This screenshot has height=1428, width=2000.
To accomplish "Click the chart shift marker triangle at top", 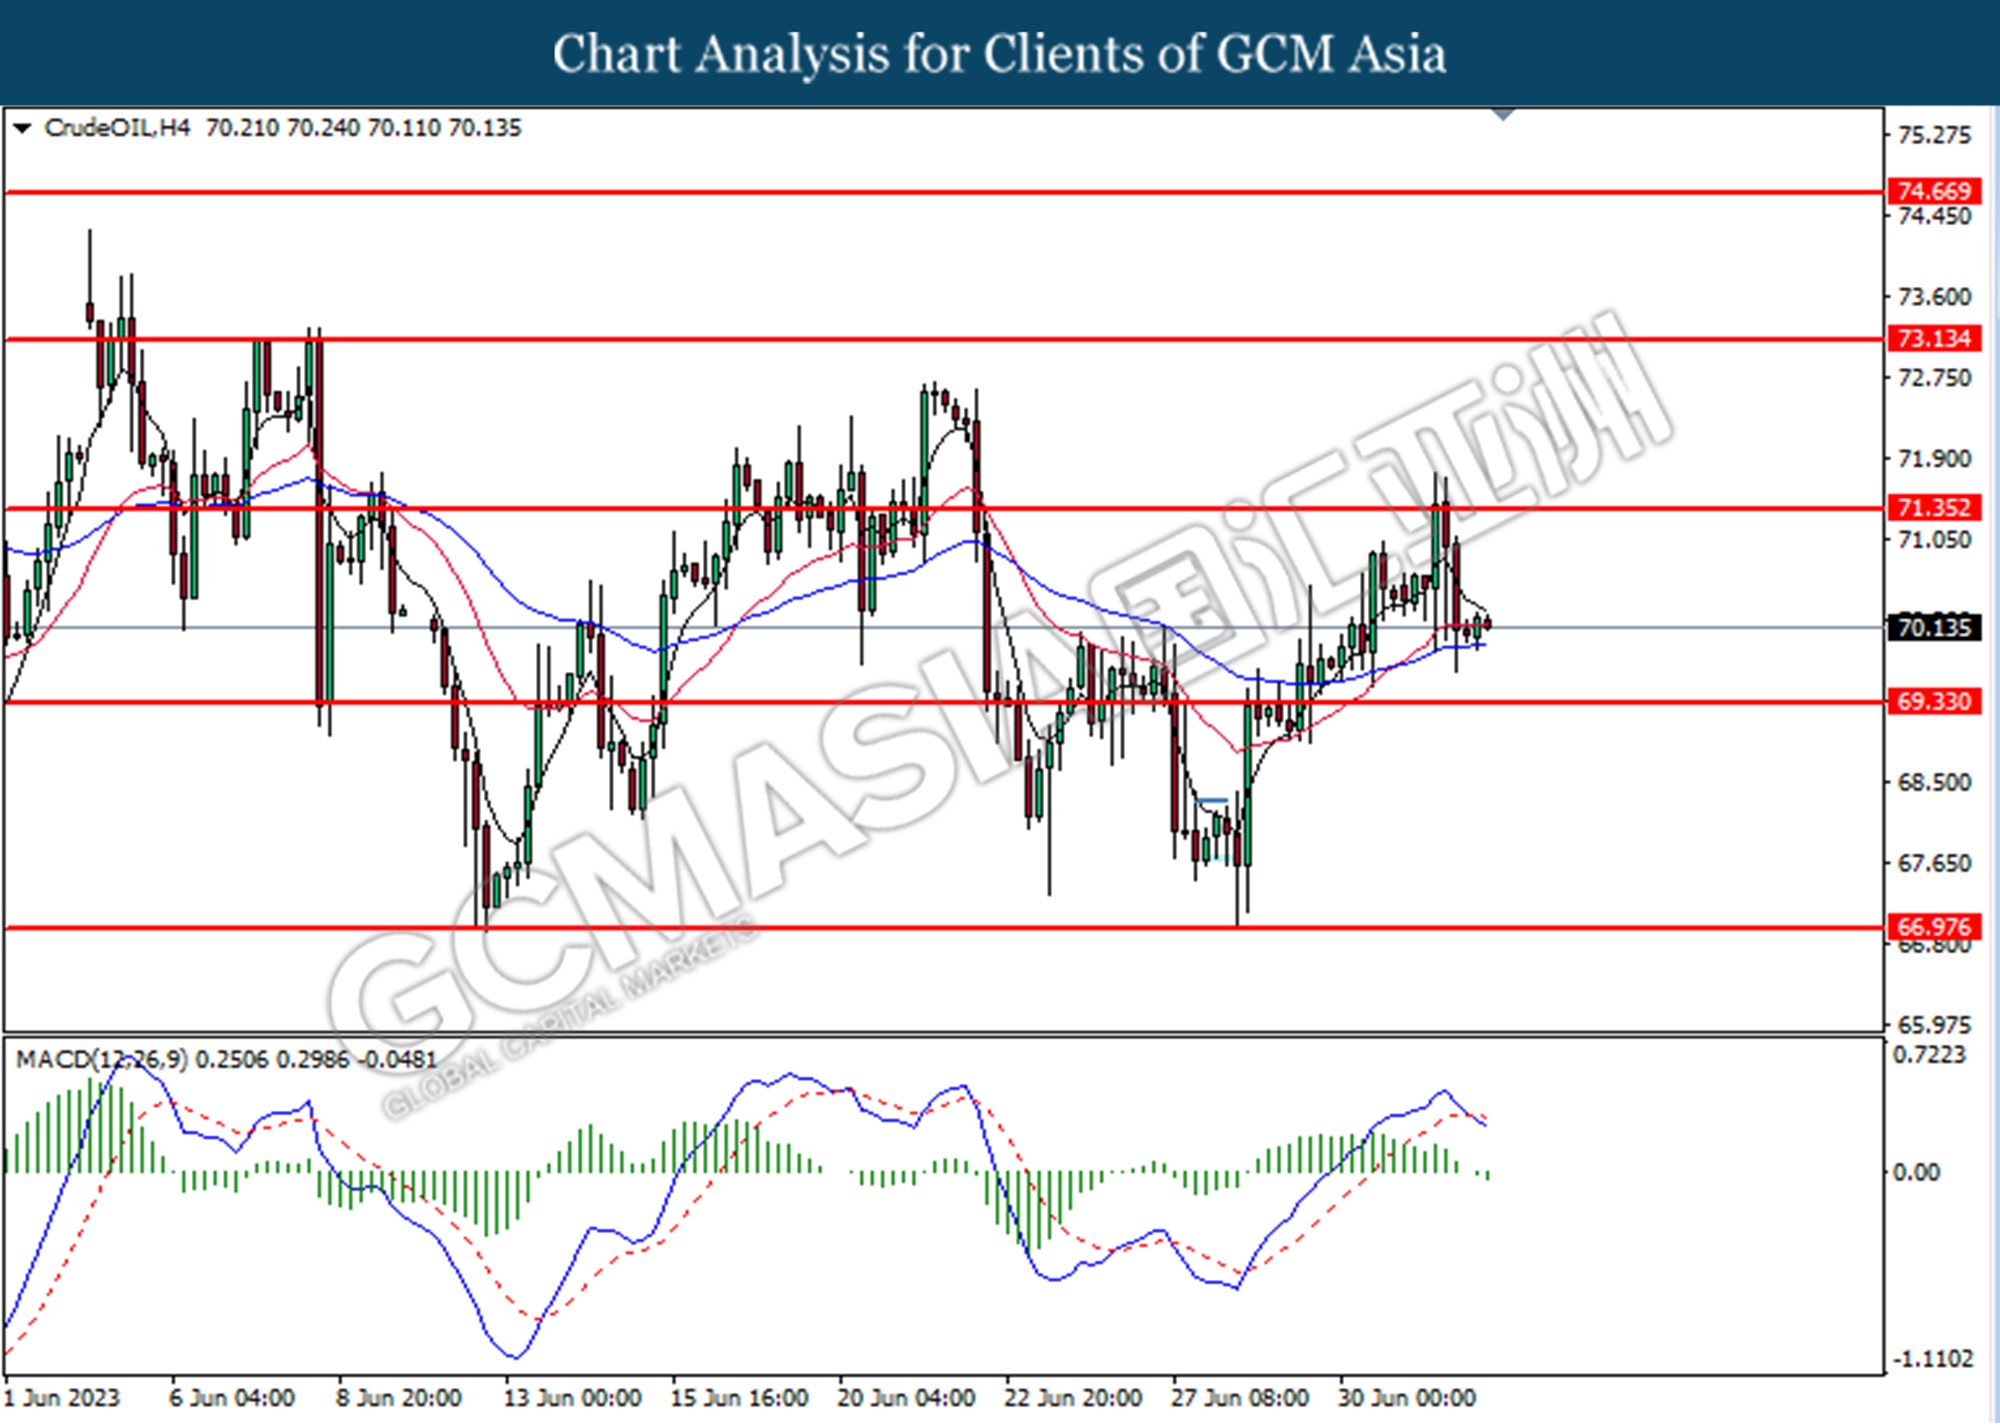I will coord(1503,115).
